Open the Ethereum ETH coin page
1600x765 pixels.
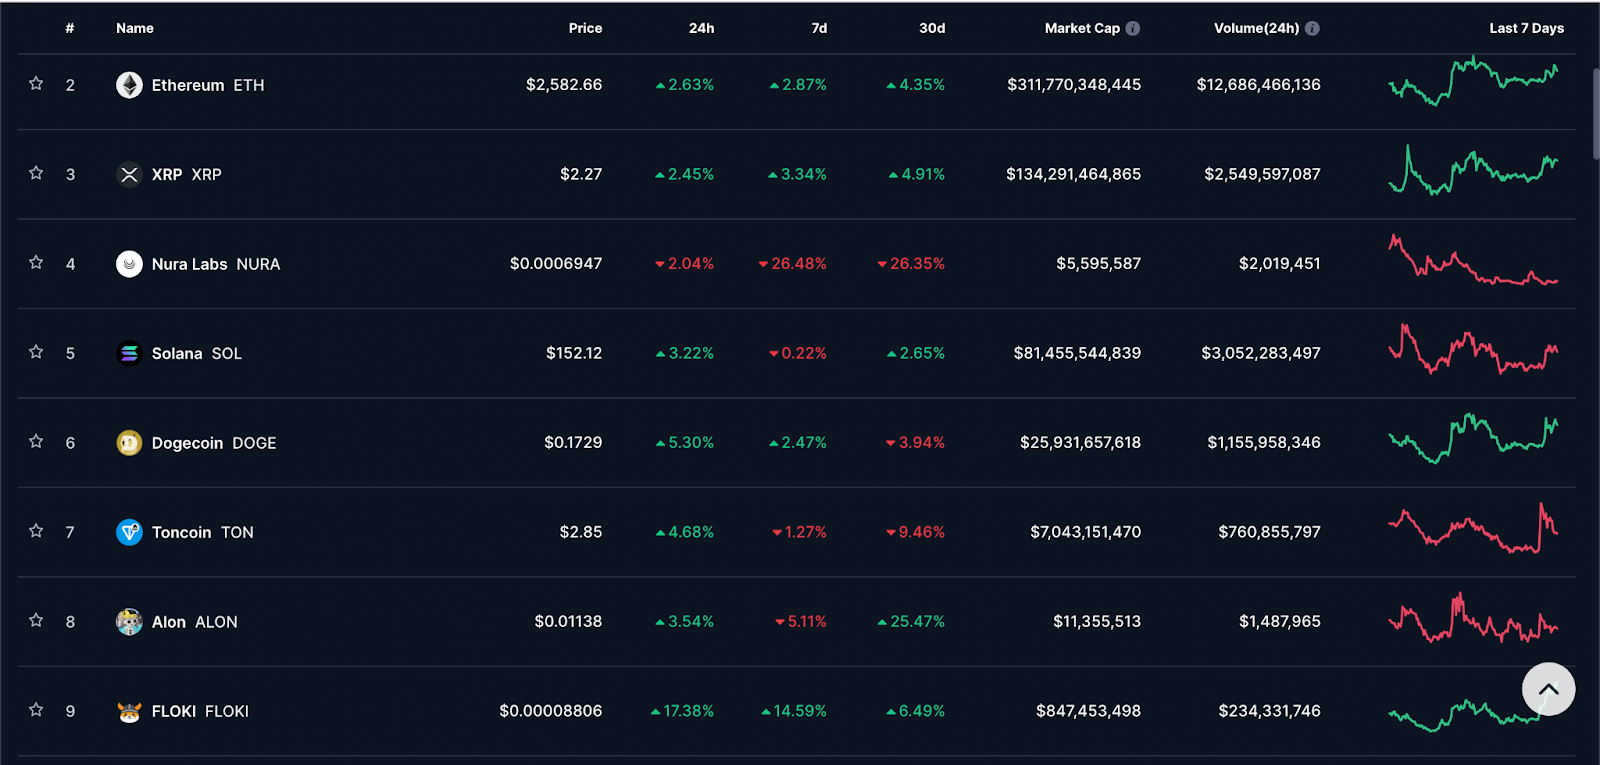208,85
